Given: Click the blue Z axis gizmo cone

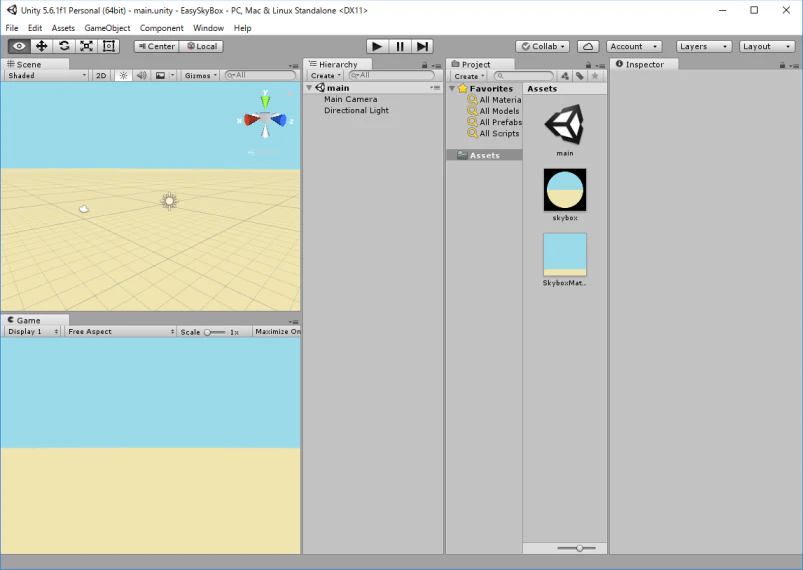Looking at the screenshot, I should point(279,120).
